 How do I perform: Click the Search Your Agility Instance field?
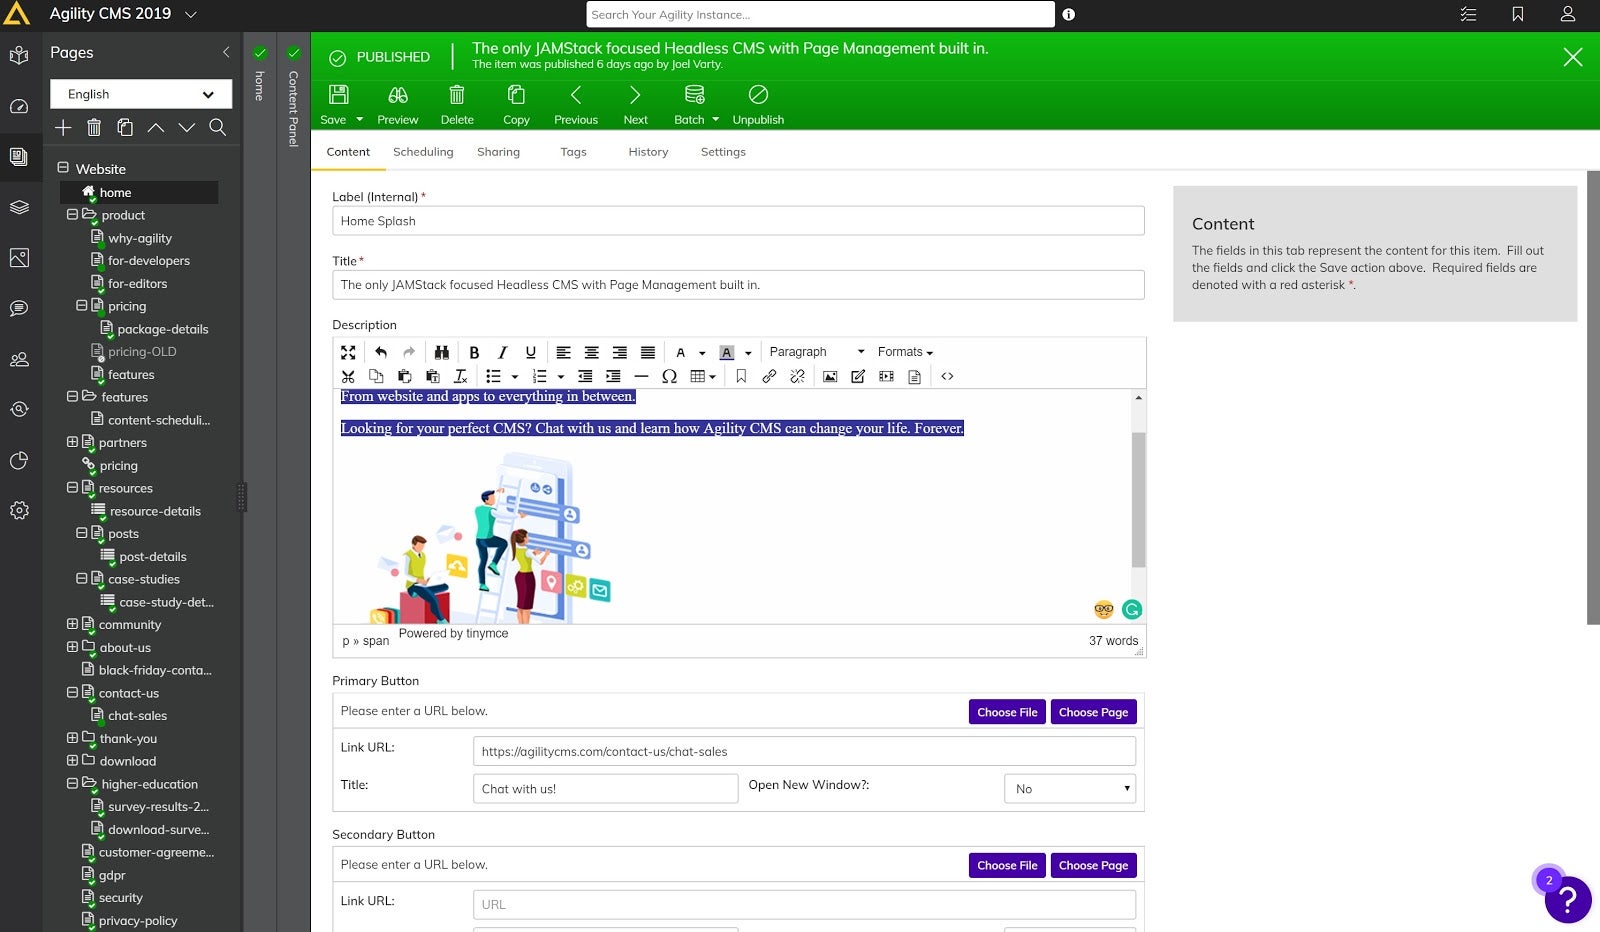tap(820, 14)
